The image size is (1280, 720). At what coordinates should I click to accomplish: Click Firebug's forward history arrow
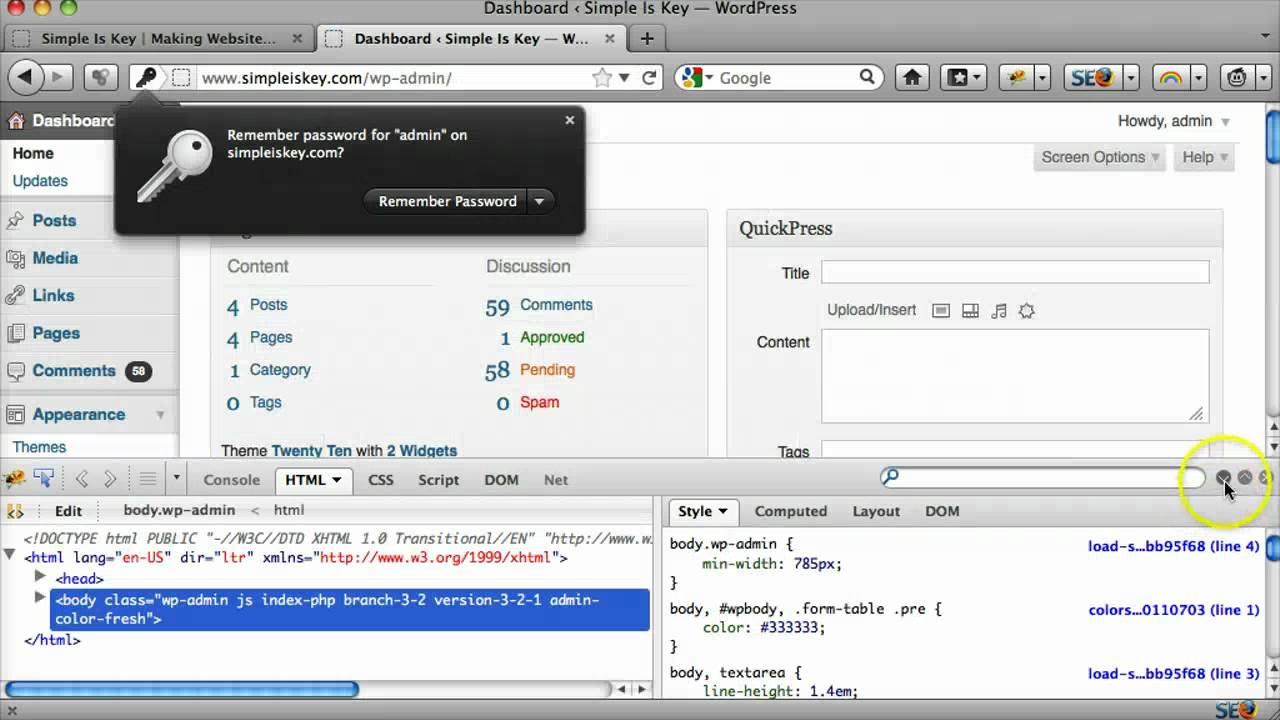coord(110,479)
